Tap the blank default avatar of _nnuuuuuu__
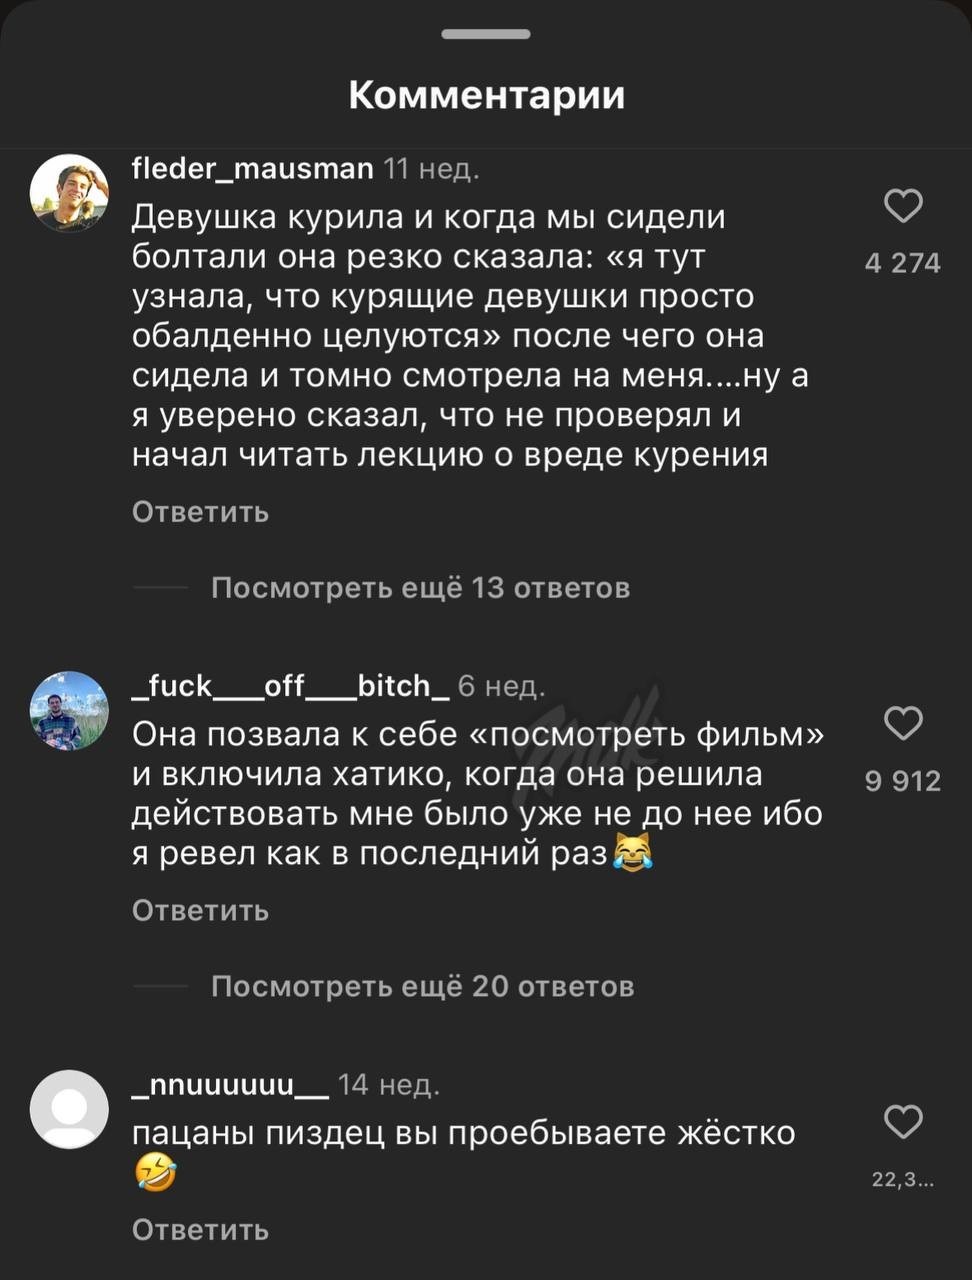 [x=69, y=1108]
